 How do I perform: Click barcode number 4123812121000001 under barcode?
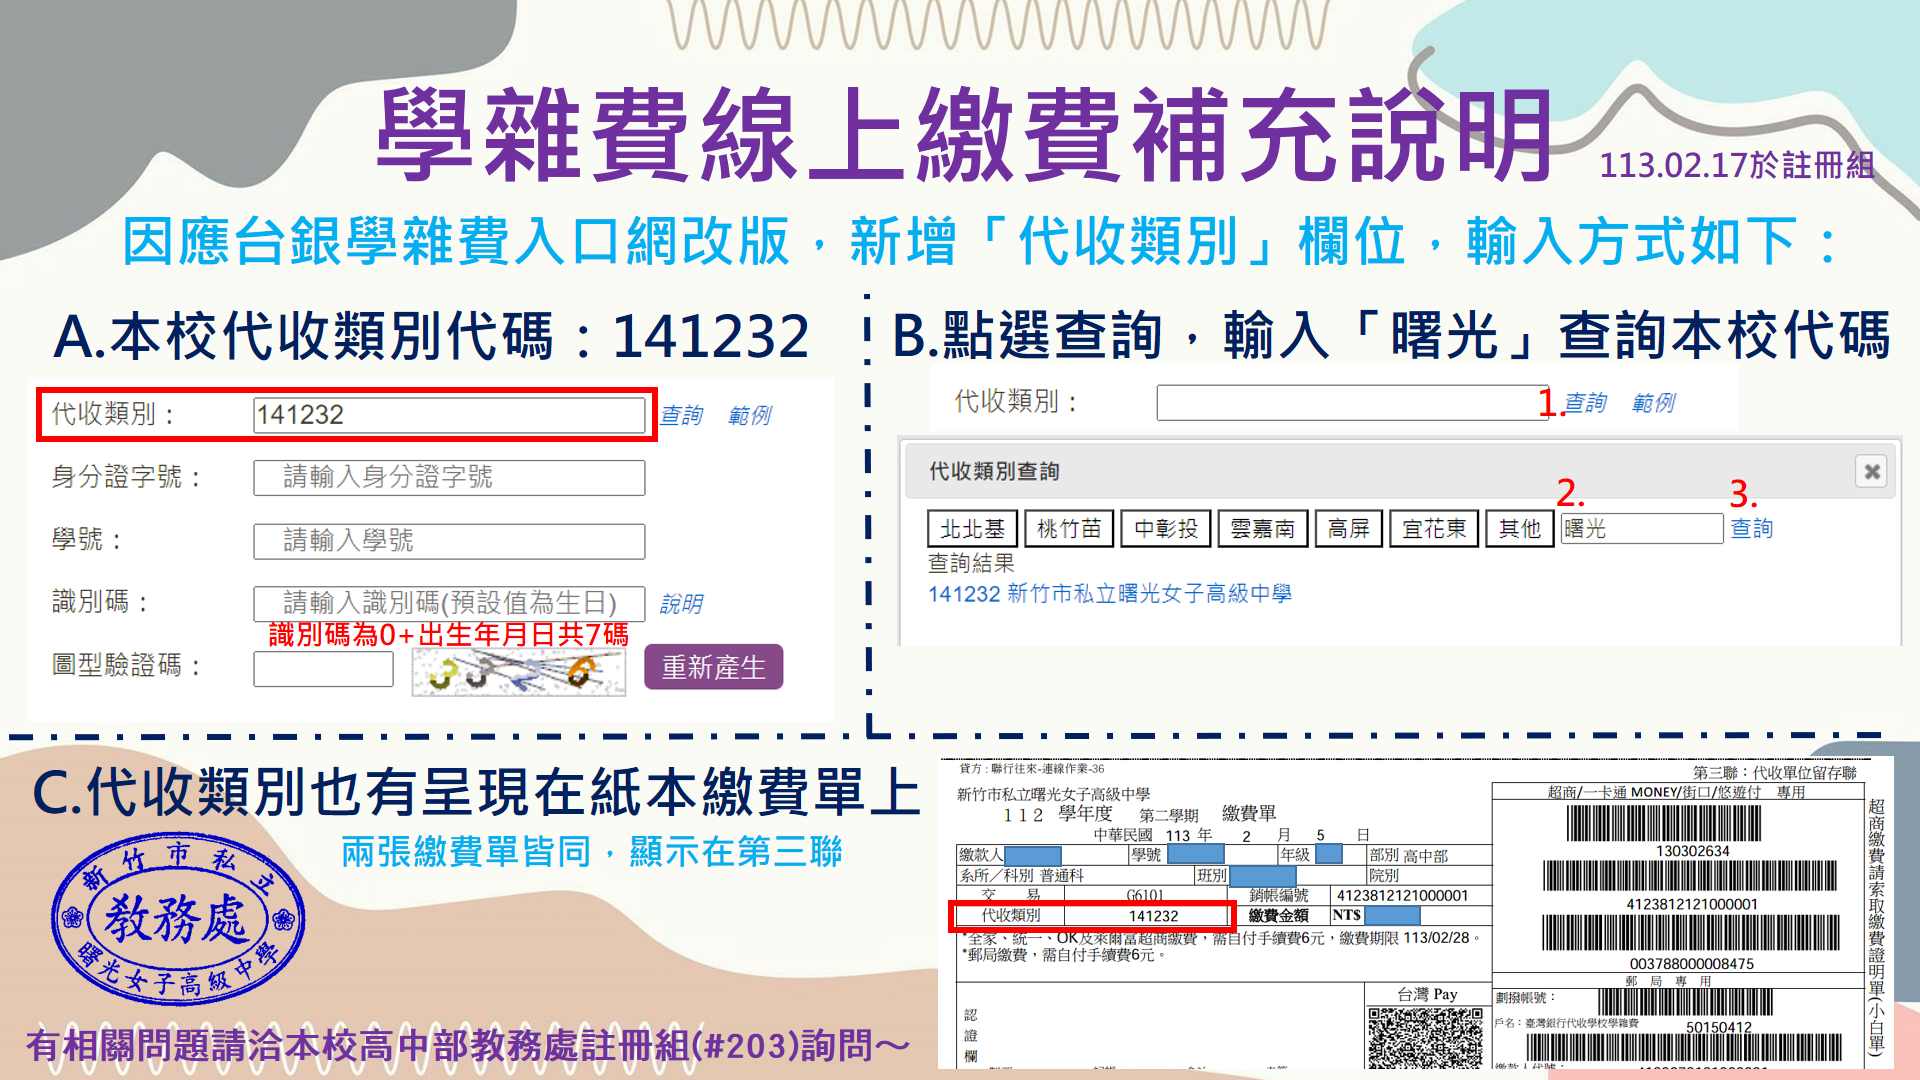(x=1692, y=904)
